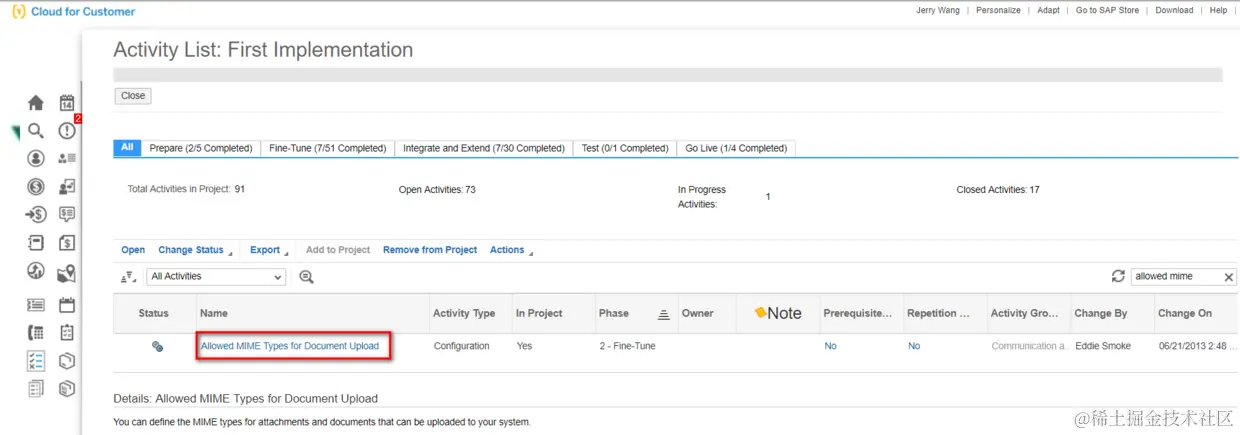Open Allowed MIME Types for Document Upload link
Image resolution: width=1240 pixels, height=435 pixels.
290,346
